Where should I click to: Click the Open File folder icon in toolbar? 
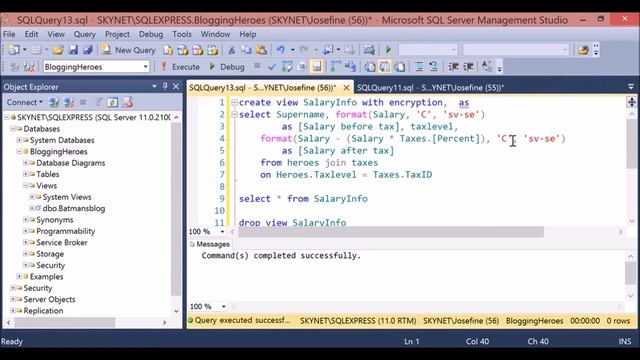pyautogui.click(x=58, y=50)
